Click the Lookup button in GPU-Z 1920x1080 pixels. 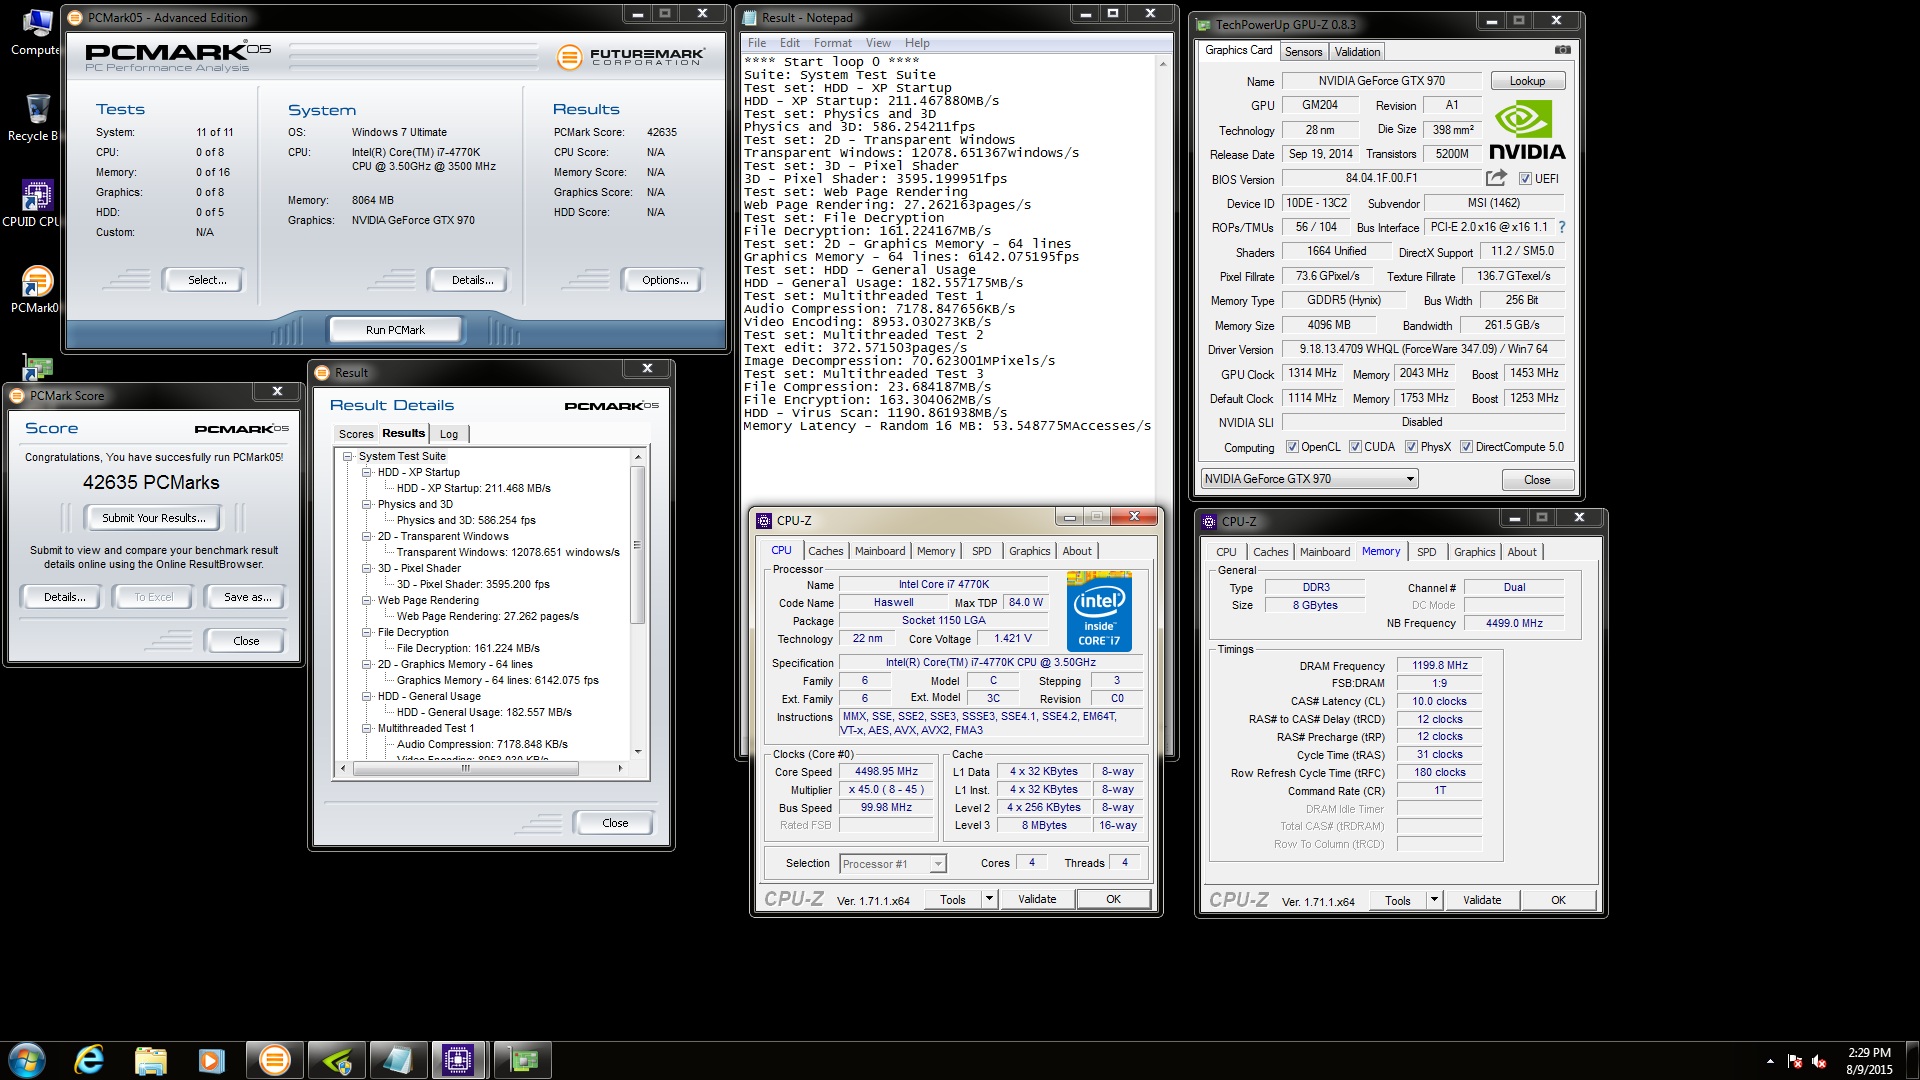[1527, 81]
